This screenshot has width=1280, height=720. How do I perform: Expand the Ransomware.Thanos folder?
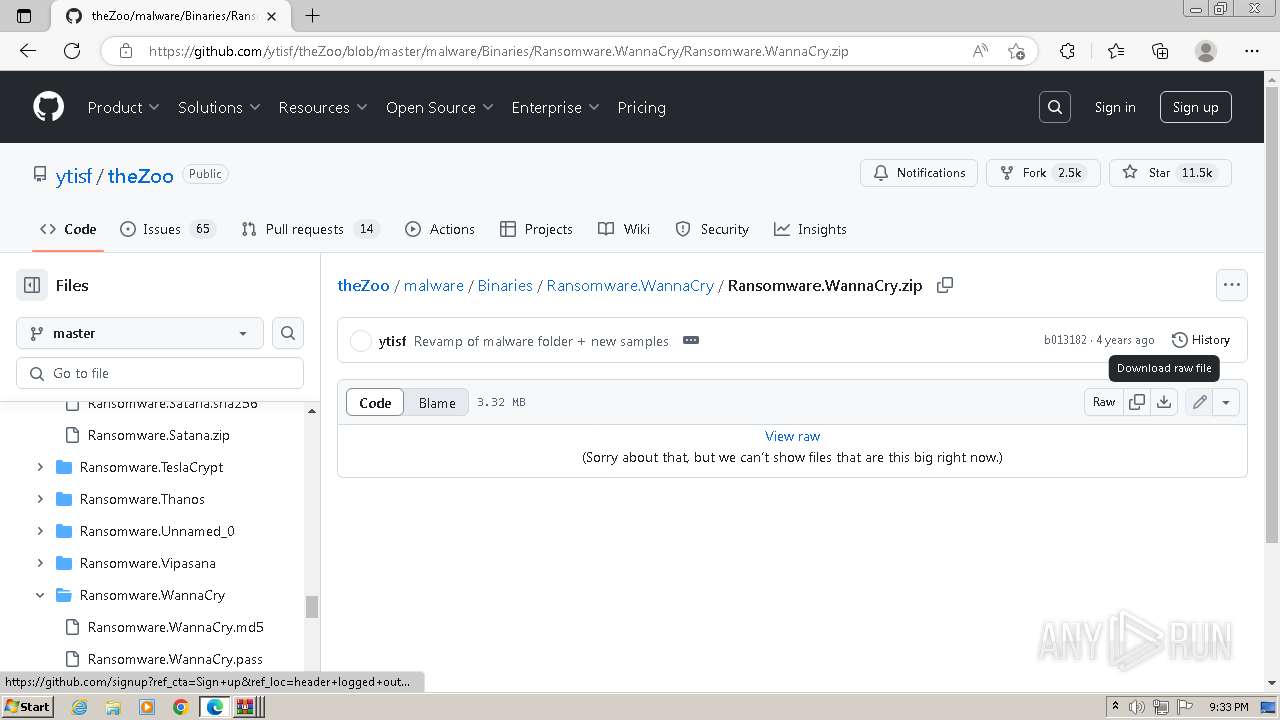(40, 499)
